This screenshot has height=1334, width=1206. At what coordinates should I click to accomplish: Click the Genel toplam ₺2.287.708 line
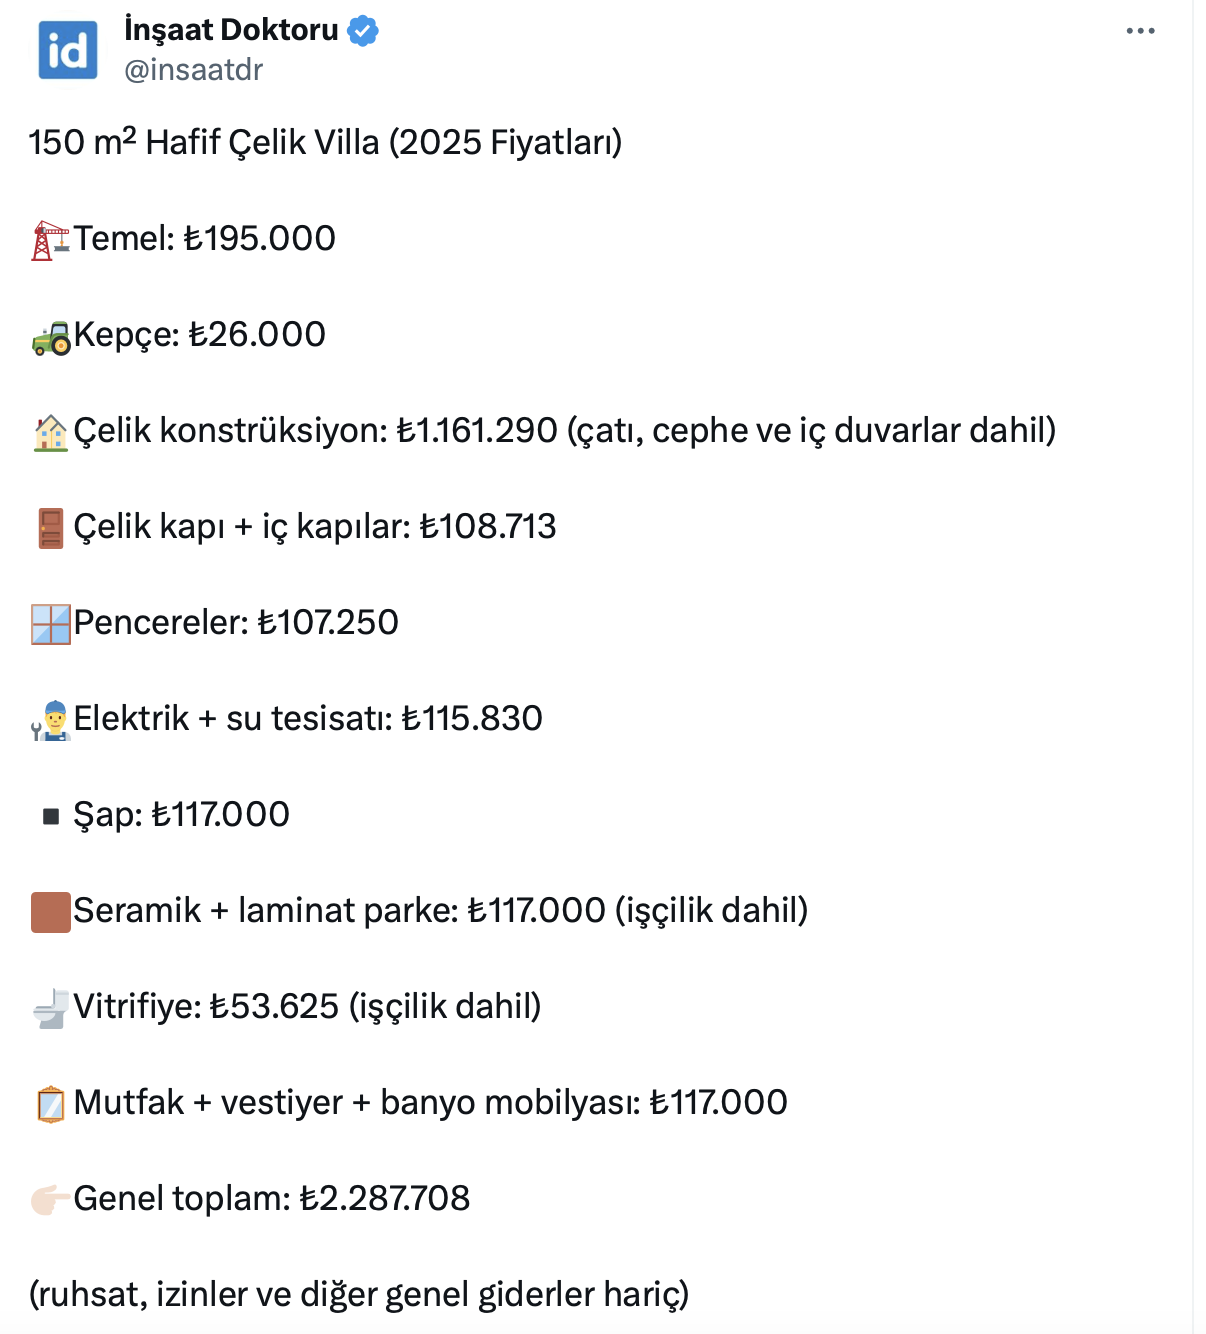tap(271, 1198)
